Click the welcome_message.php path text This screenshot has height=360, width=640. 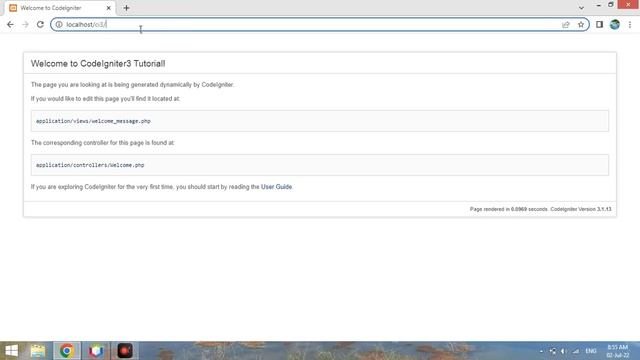(93, 121)
